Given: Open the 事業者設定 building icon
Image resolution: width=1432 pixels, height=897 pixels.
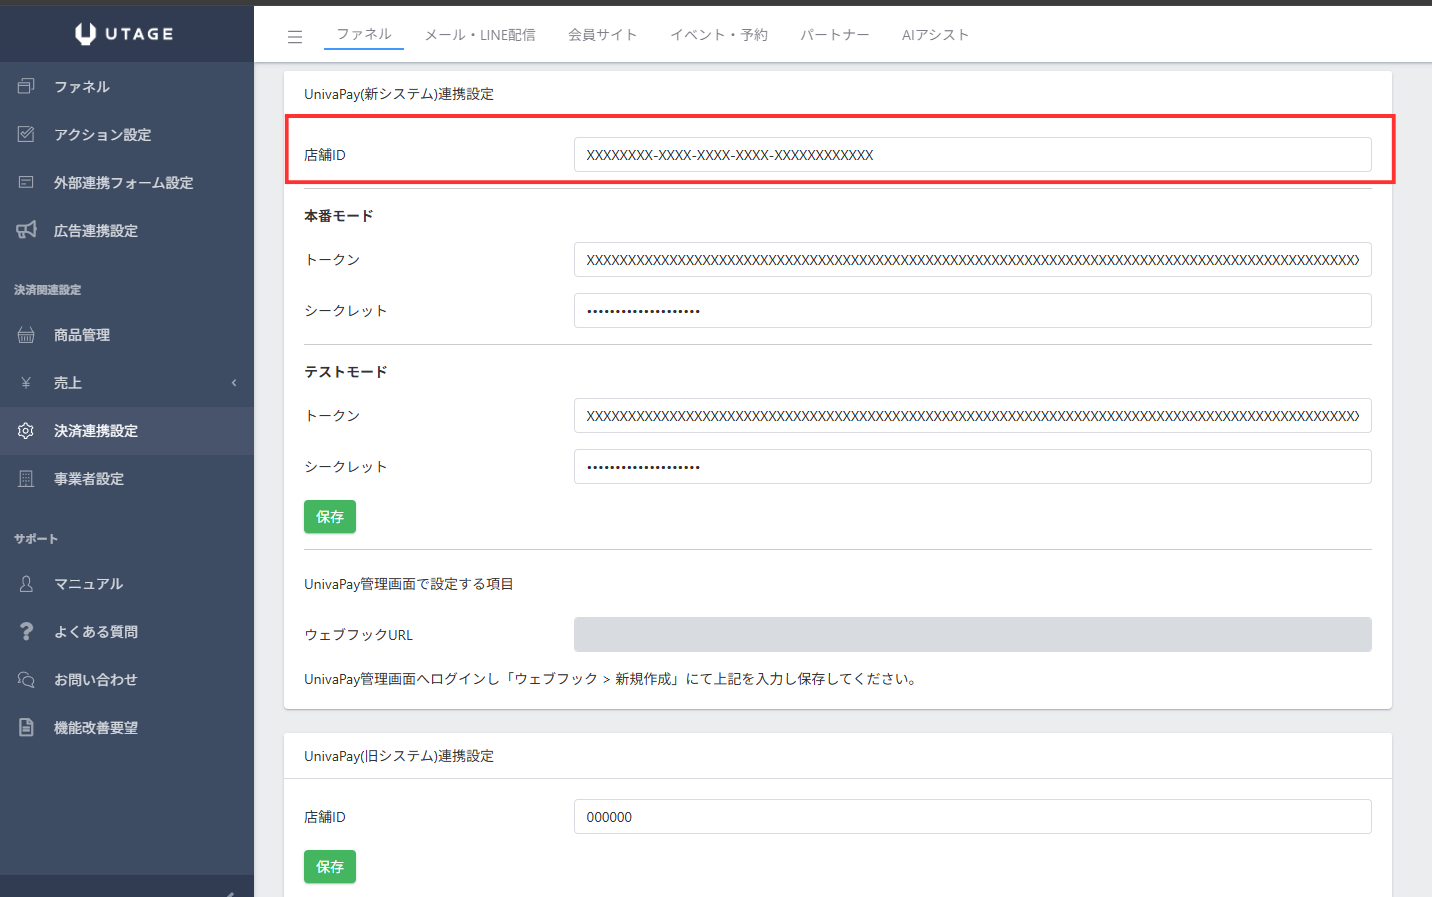Looking at the screenshot, I should (x=26, y=479).
